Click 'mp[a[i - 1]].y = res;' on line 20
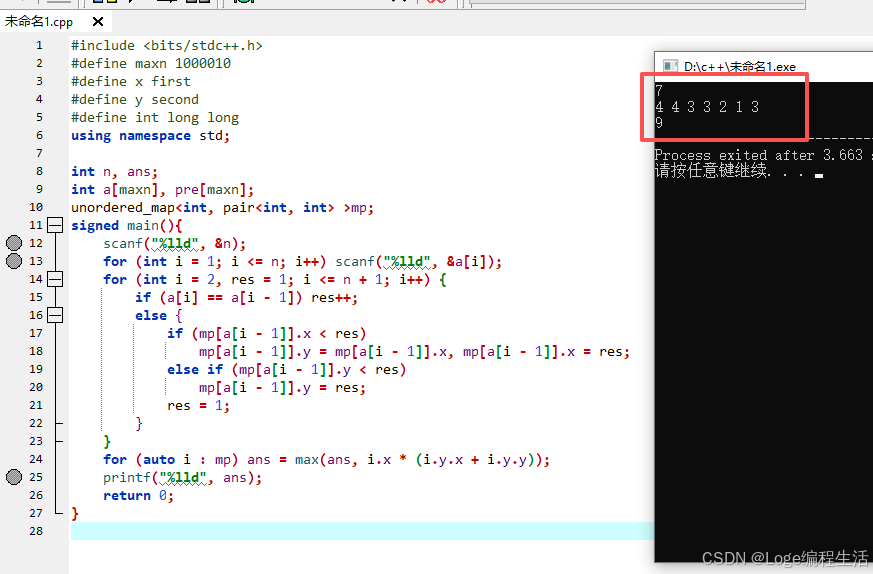This screenshot has width=873, height=574. click(282, 387)
